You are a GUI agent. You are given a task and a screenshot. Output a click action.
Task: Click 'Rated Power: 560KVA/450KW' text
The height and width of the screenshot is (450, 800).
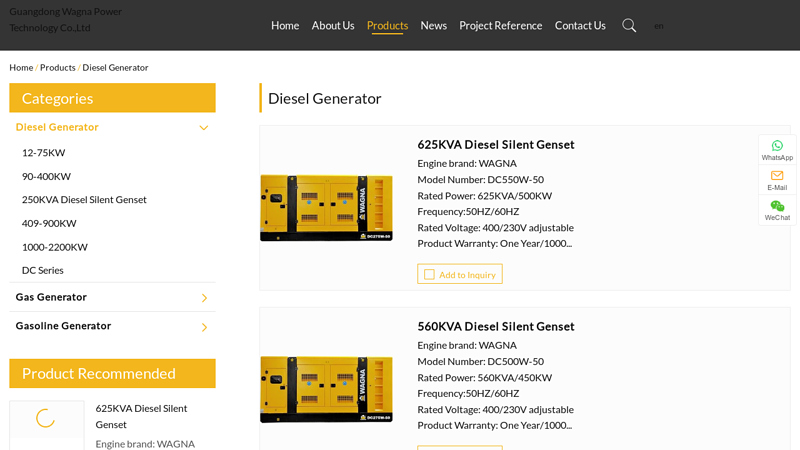click(x=485, y=378)
